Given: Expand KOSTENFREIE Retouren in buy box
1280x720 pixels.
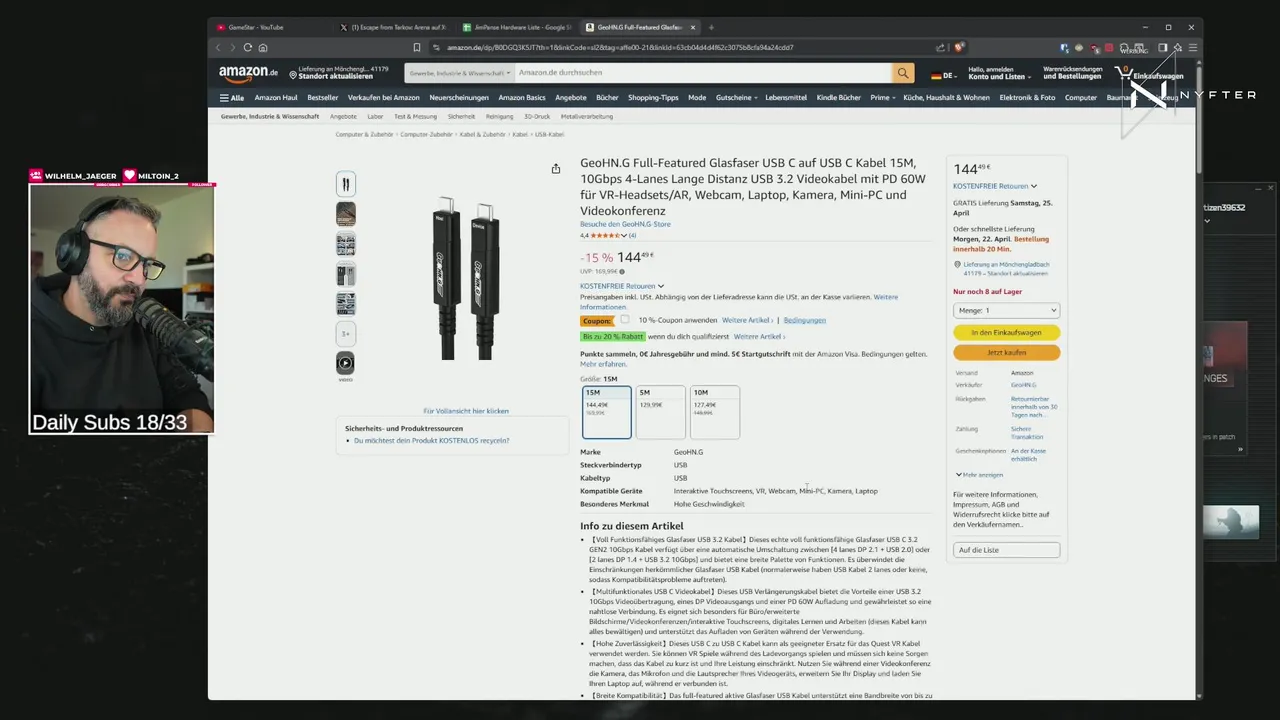Looking at the screenshot, I should tap(995, 186).
